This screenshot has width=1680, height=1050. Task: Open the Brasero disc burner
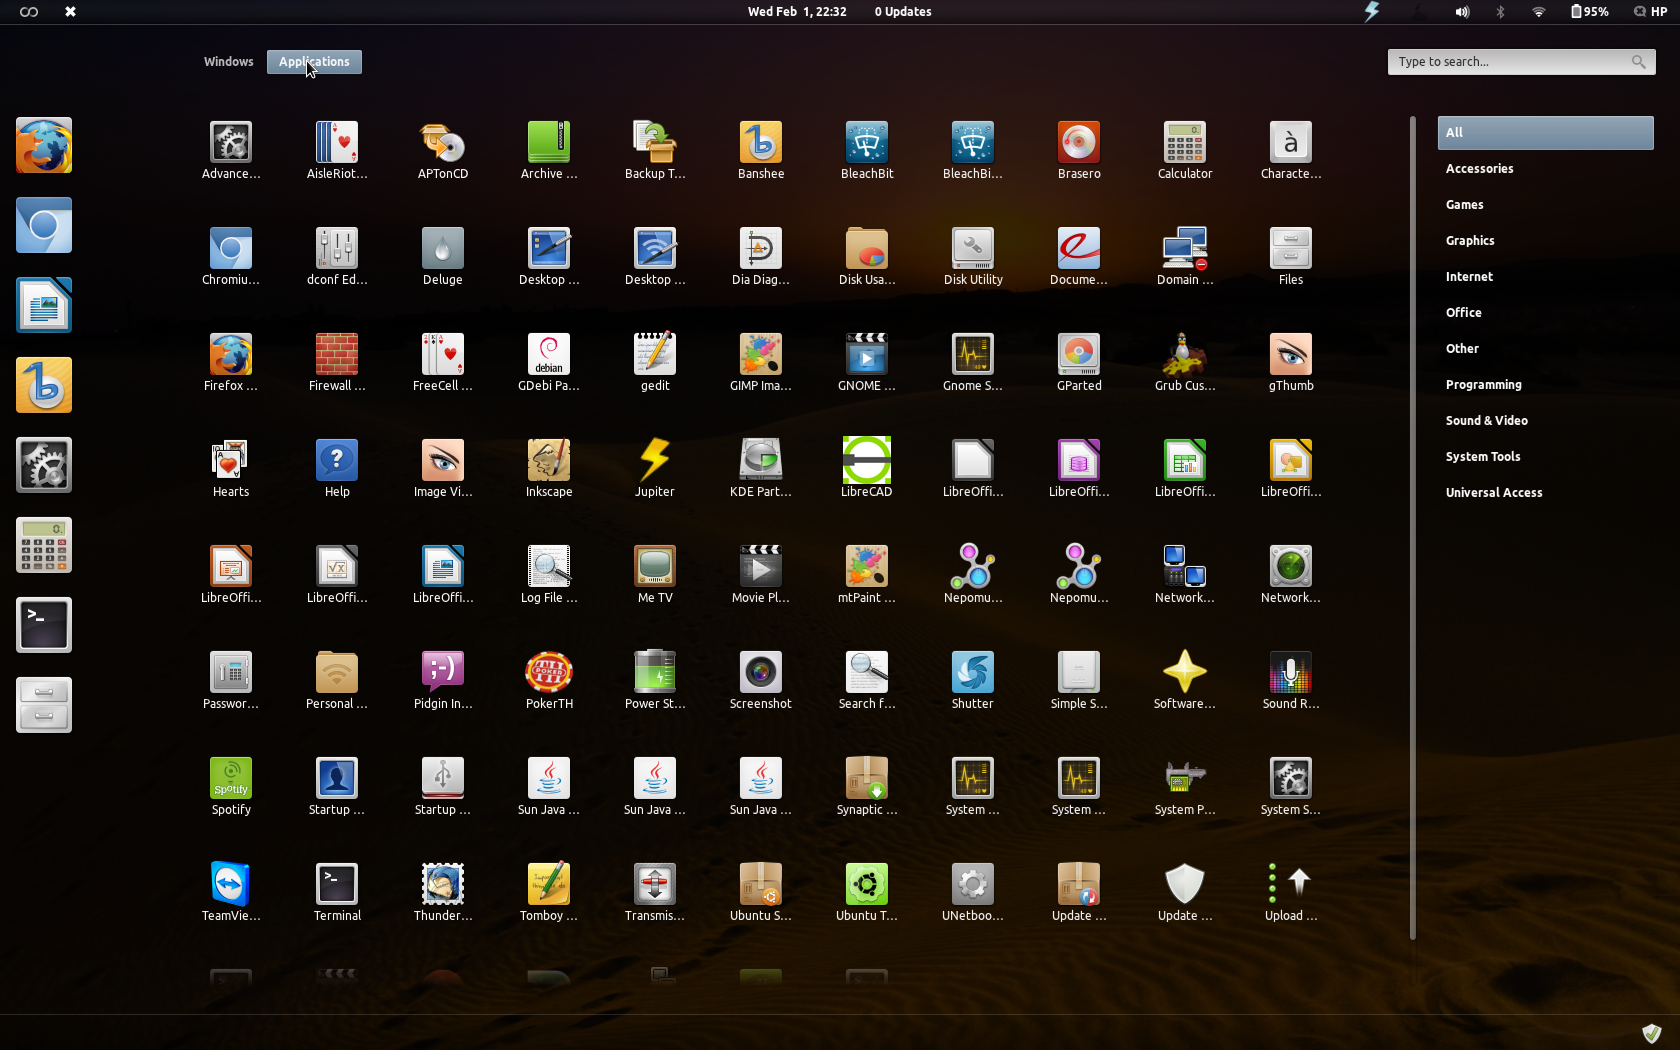(x=1079, y=151)
